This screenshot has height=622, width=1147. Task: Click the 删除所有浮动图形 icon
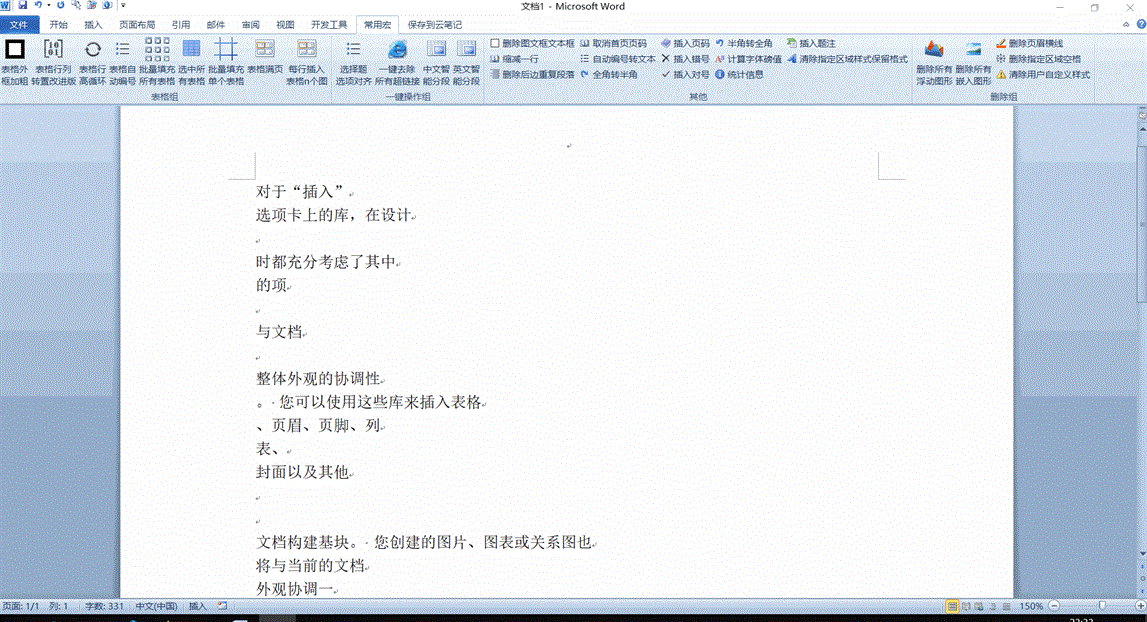(x=934, y=50)
